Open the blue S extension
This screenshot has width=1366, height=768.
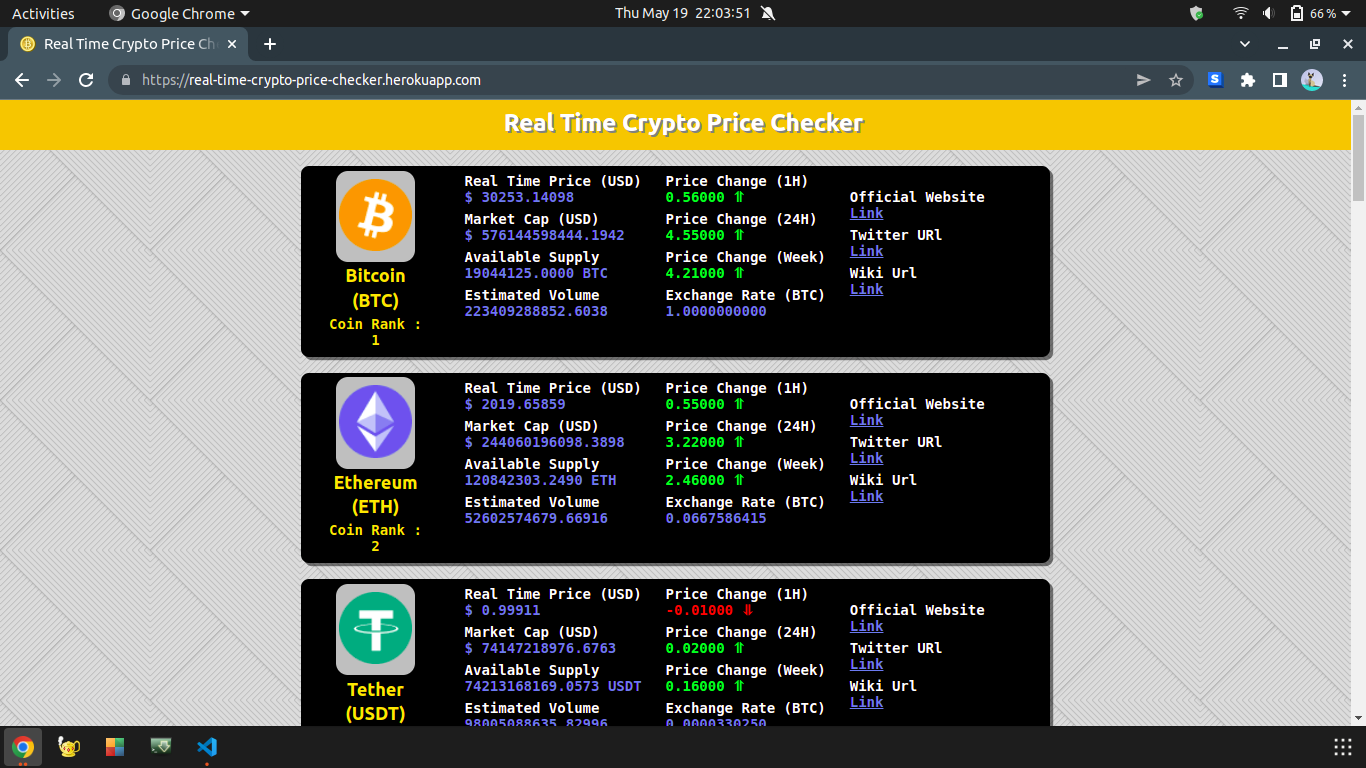(x=1215, y=80)
